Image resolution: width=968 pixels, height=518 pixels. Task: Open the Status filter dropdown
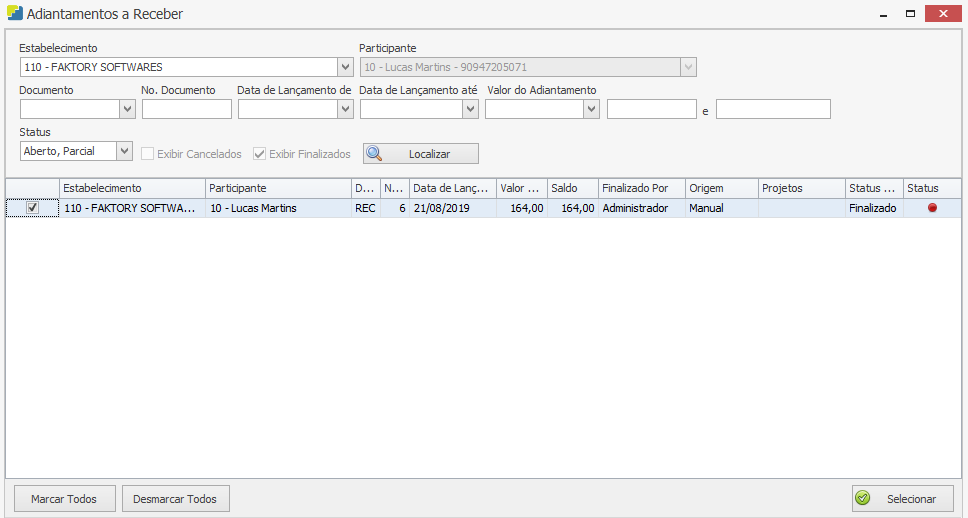pyautogui.click(x=124, y=152)
